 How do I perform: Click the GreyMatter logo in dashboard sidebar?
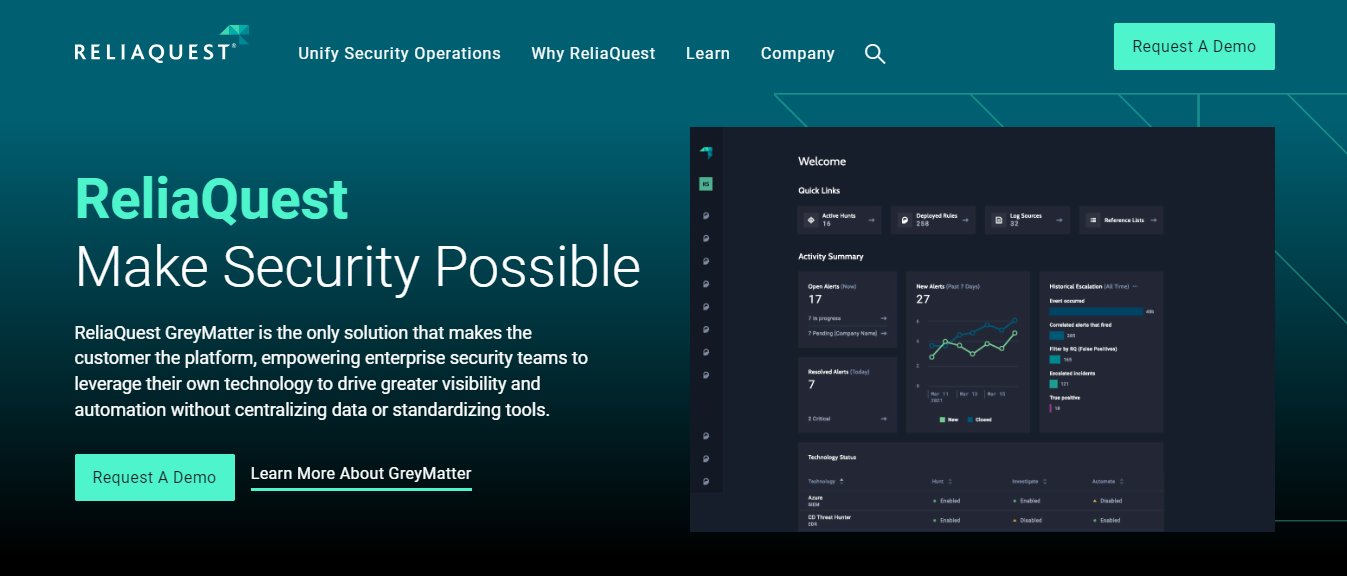pos(706,153)
